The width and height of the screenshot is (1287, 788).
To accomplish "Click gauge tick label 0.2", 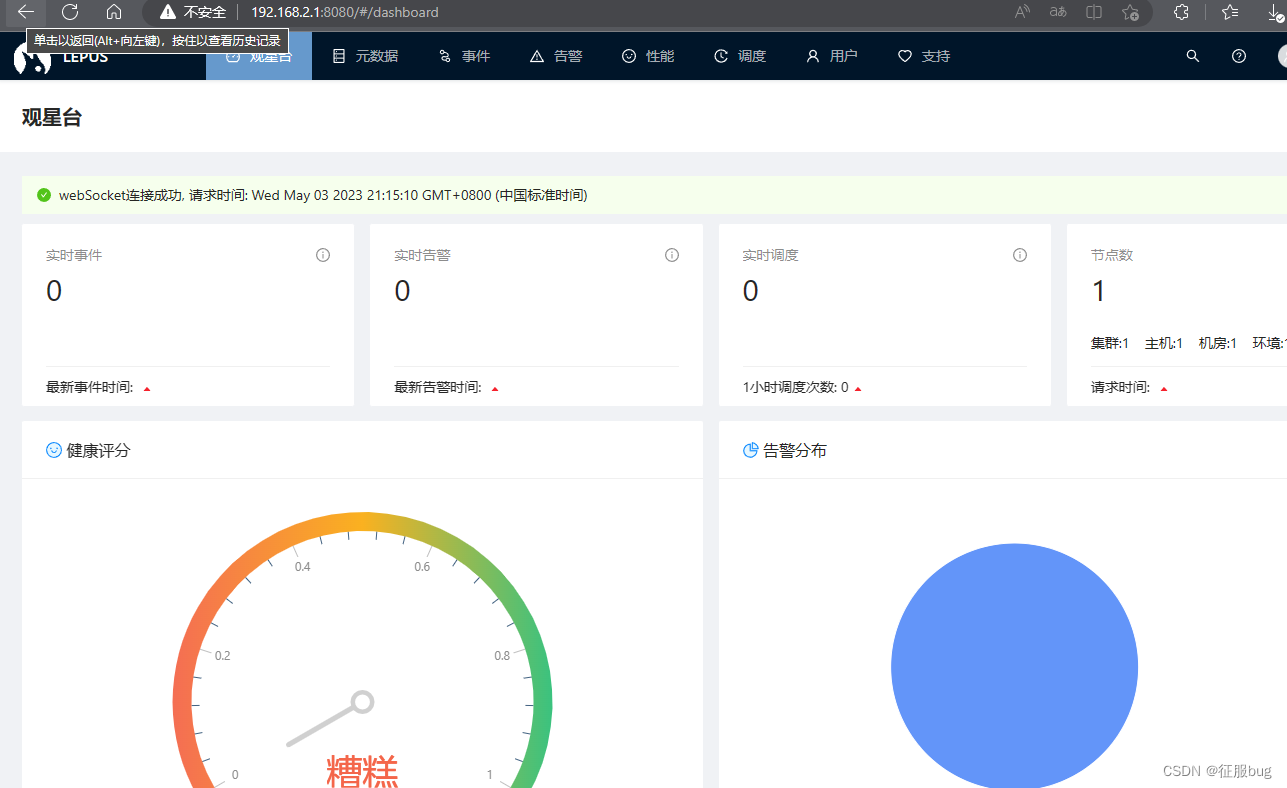I will (x=222, y=656).
